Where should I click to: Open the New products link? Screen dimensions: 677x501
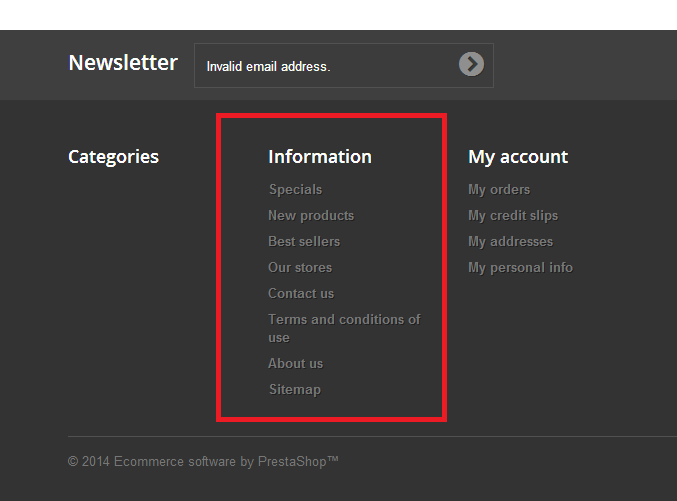point(311,215)
